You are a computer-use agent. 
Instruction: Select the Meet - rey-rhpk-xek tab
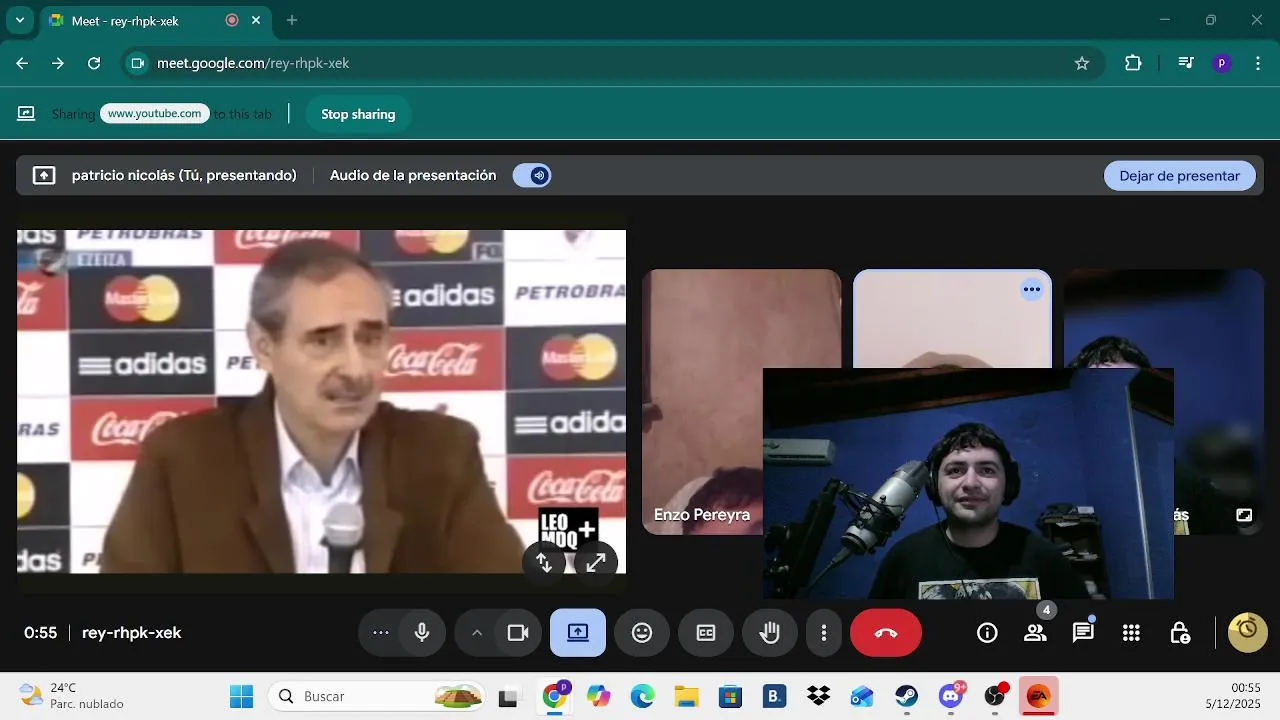[x=154, y=21]
